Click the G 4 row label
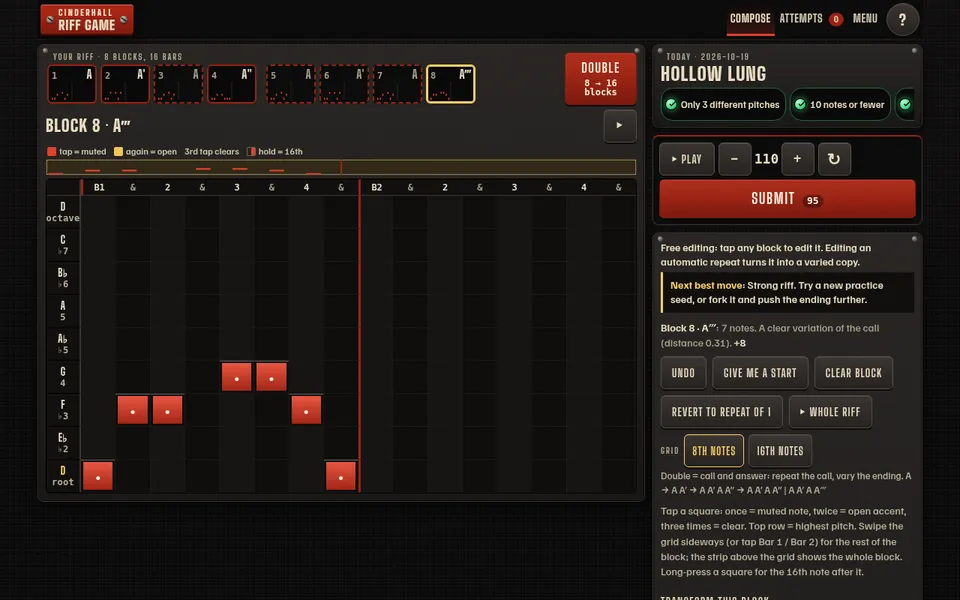The height and width of the screenshot is (600, 960). [62, 377]
